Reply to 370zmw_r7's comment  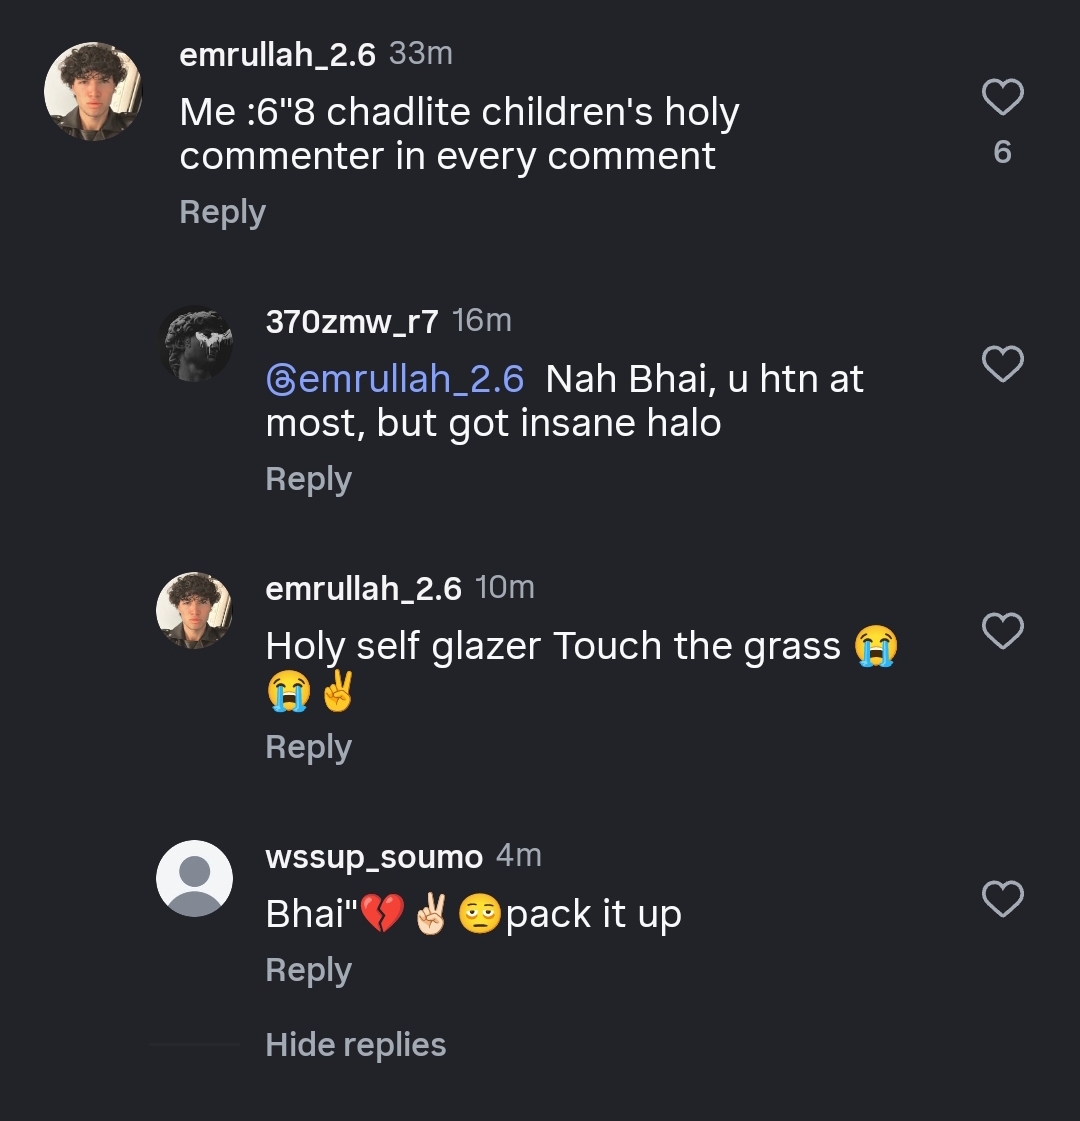pos(308,479)
